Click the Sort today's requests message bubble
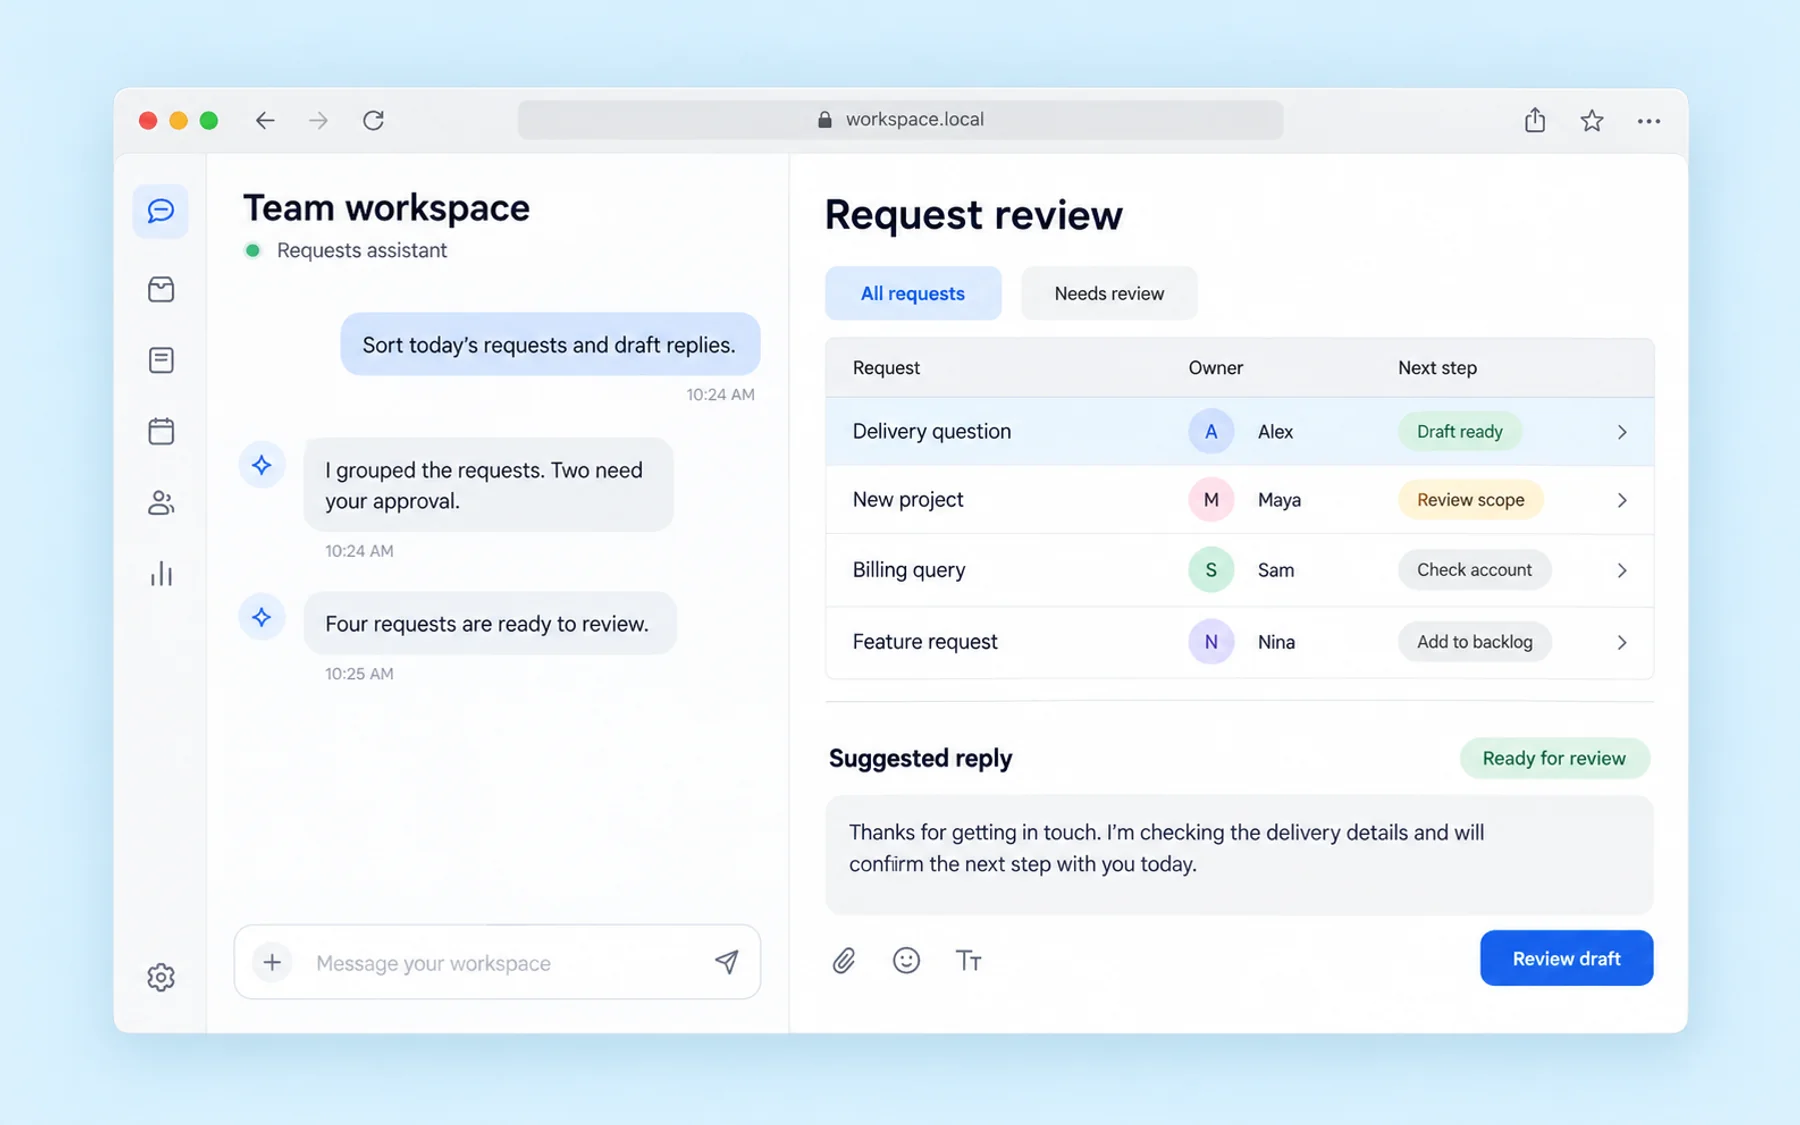The image size is (1800, 1125). click(x=550, y=344)
